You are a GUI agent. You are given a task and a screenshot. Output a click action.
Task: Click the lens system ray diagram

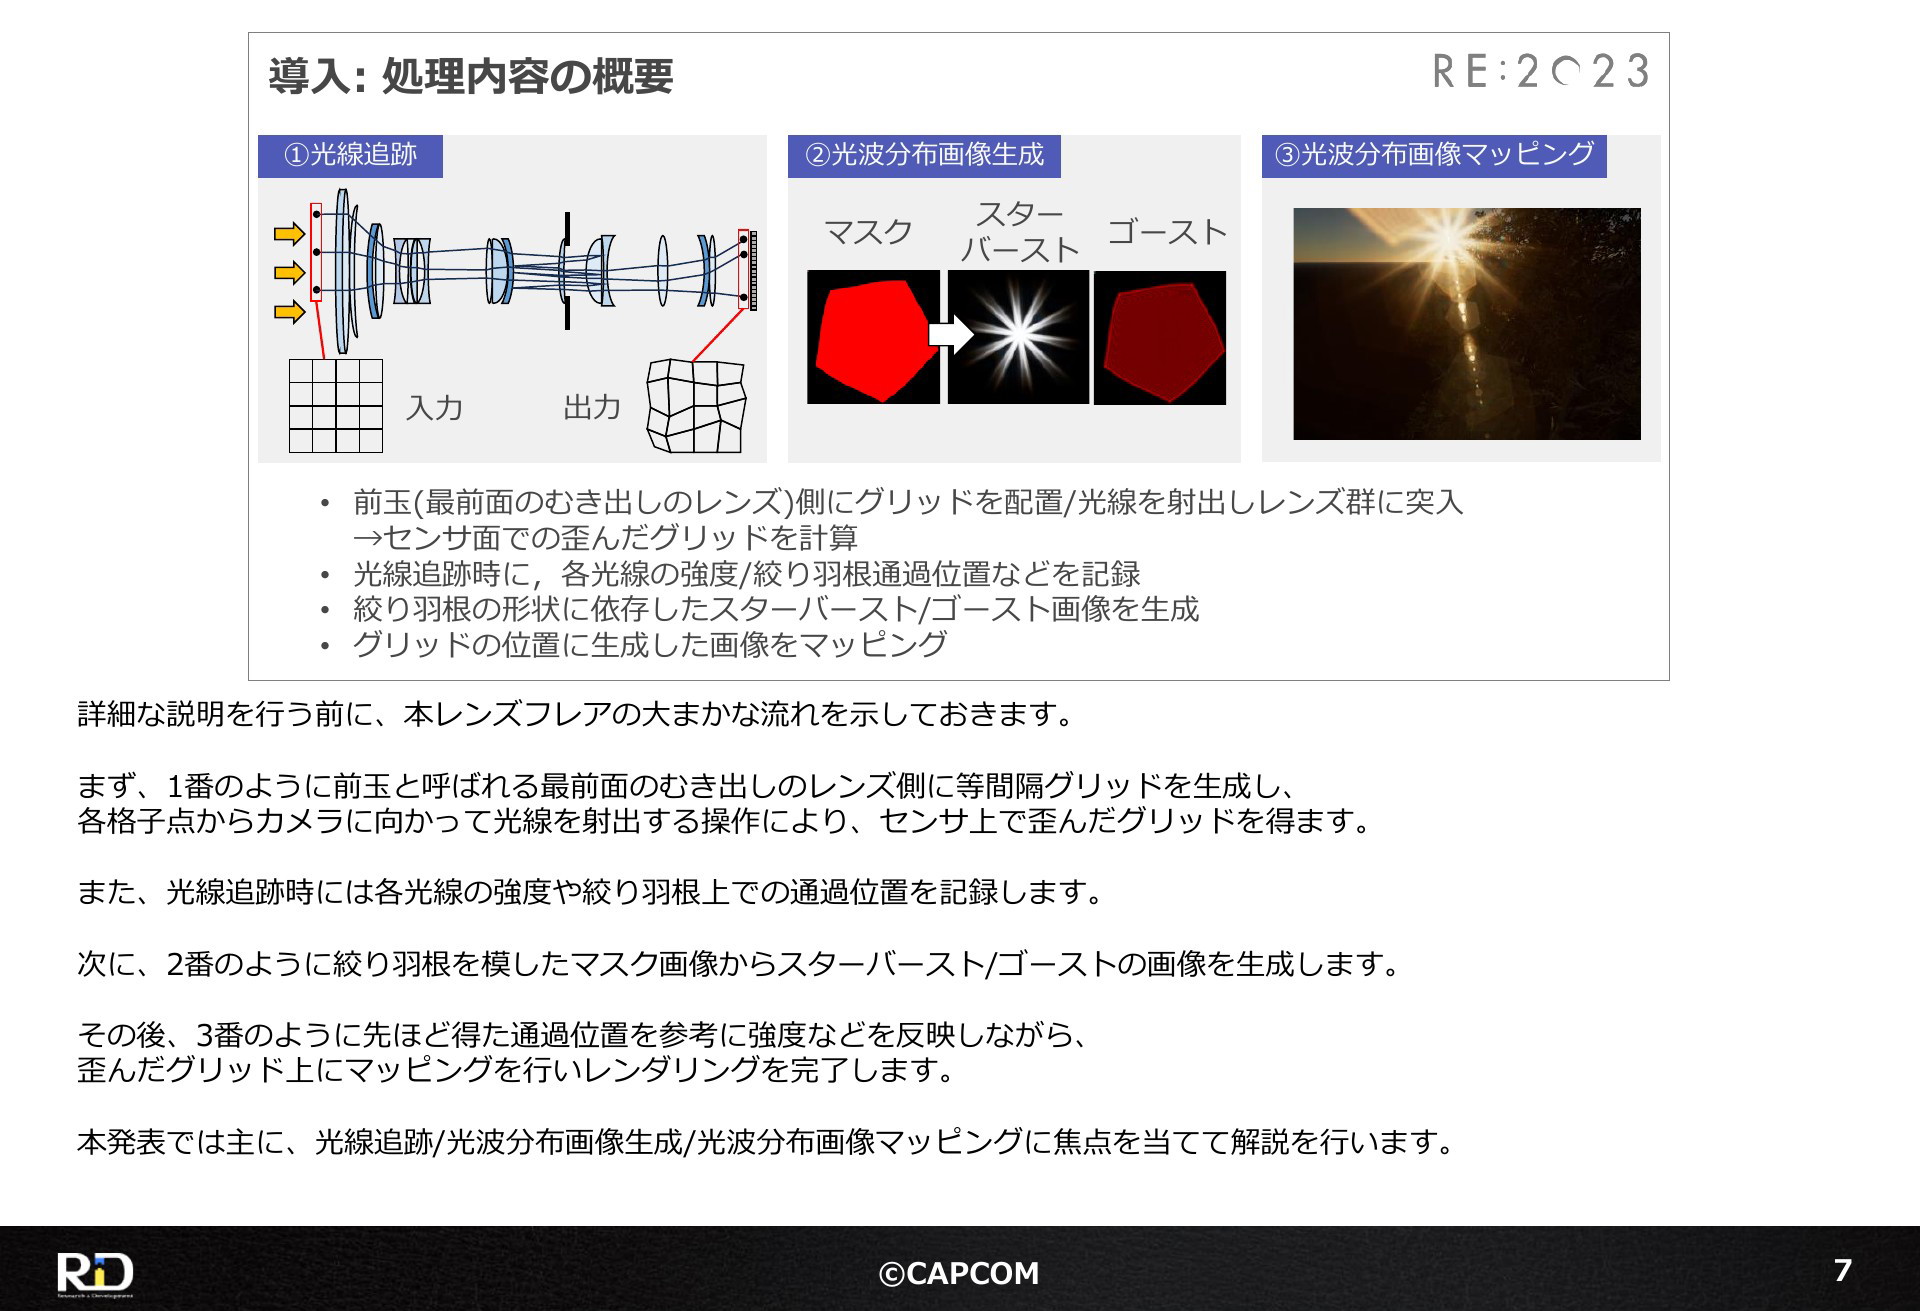(x=515, y=270)
